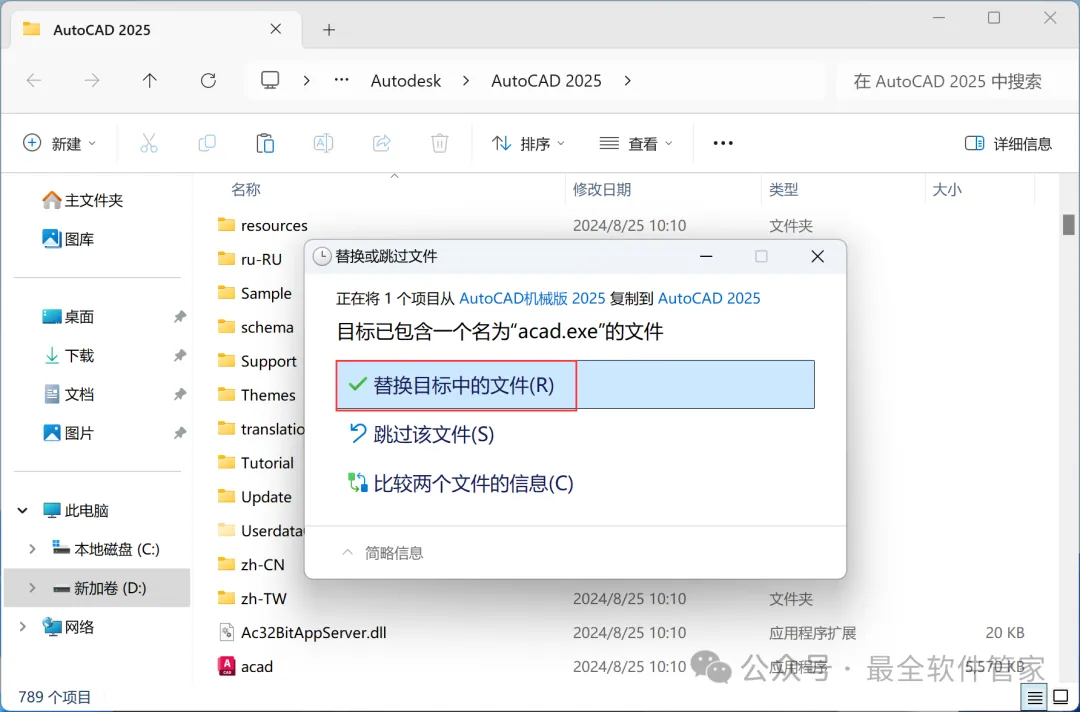This screenshot has width=1080, height=712.
Task: Open the 新建 dropdown menu
Action: tap(59, 143)
